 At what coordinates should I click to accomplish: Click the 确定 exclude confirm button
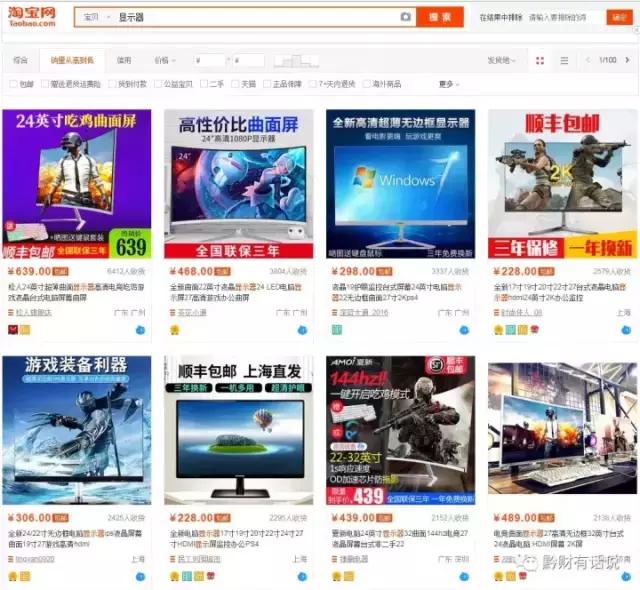click(619, 17)
